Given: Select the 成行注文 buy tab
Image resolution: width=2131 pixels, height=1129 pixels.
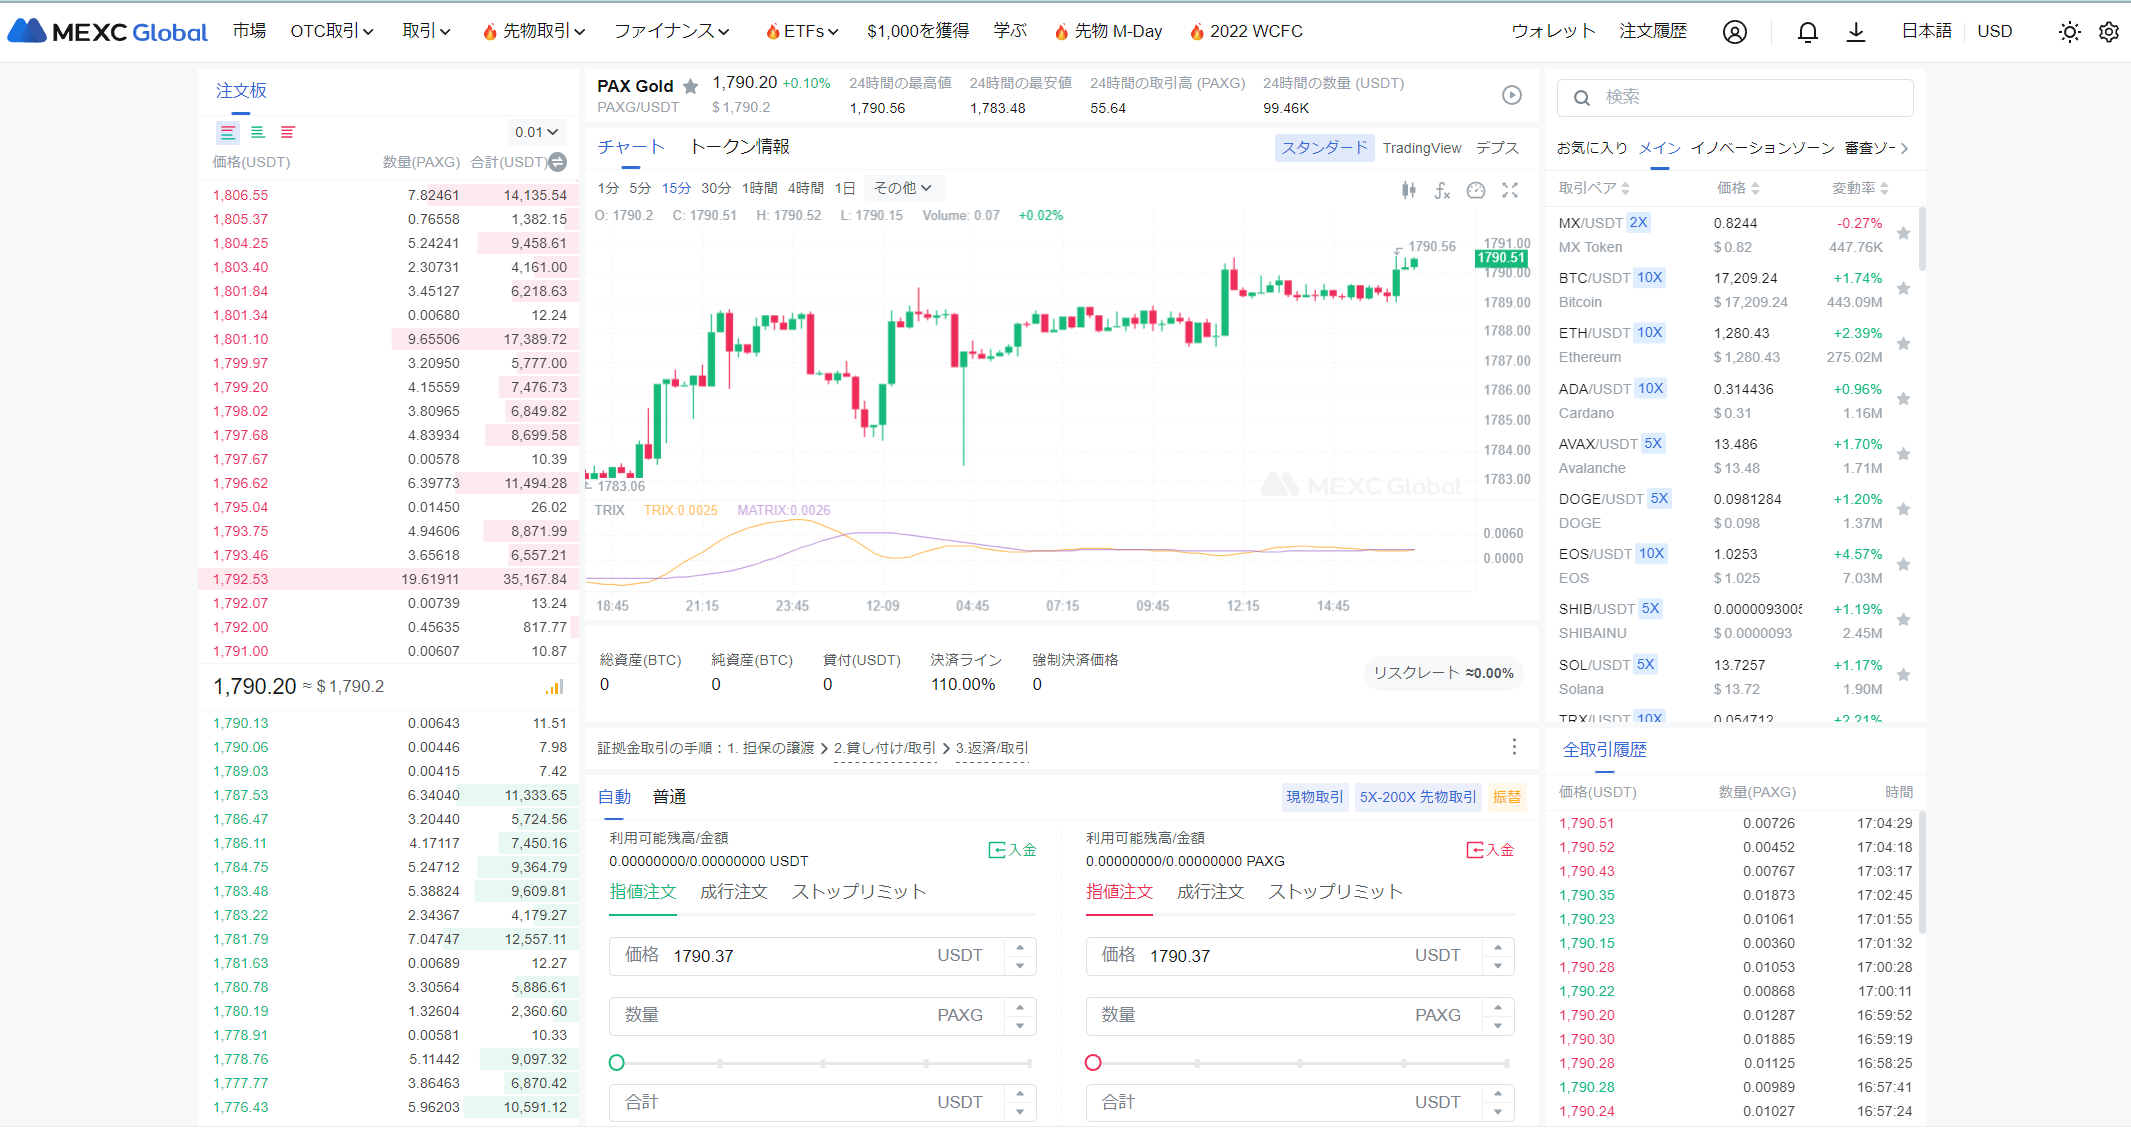Looking at the screenshot, I should pos(733,892).
